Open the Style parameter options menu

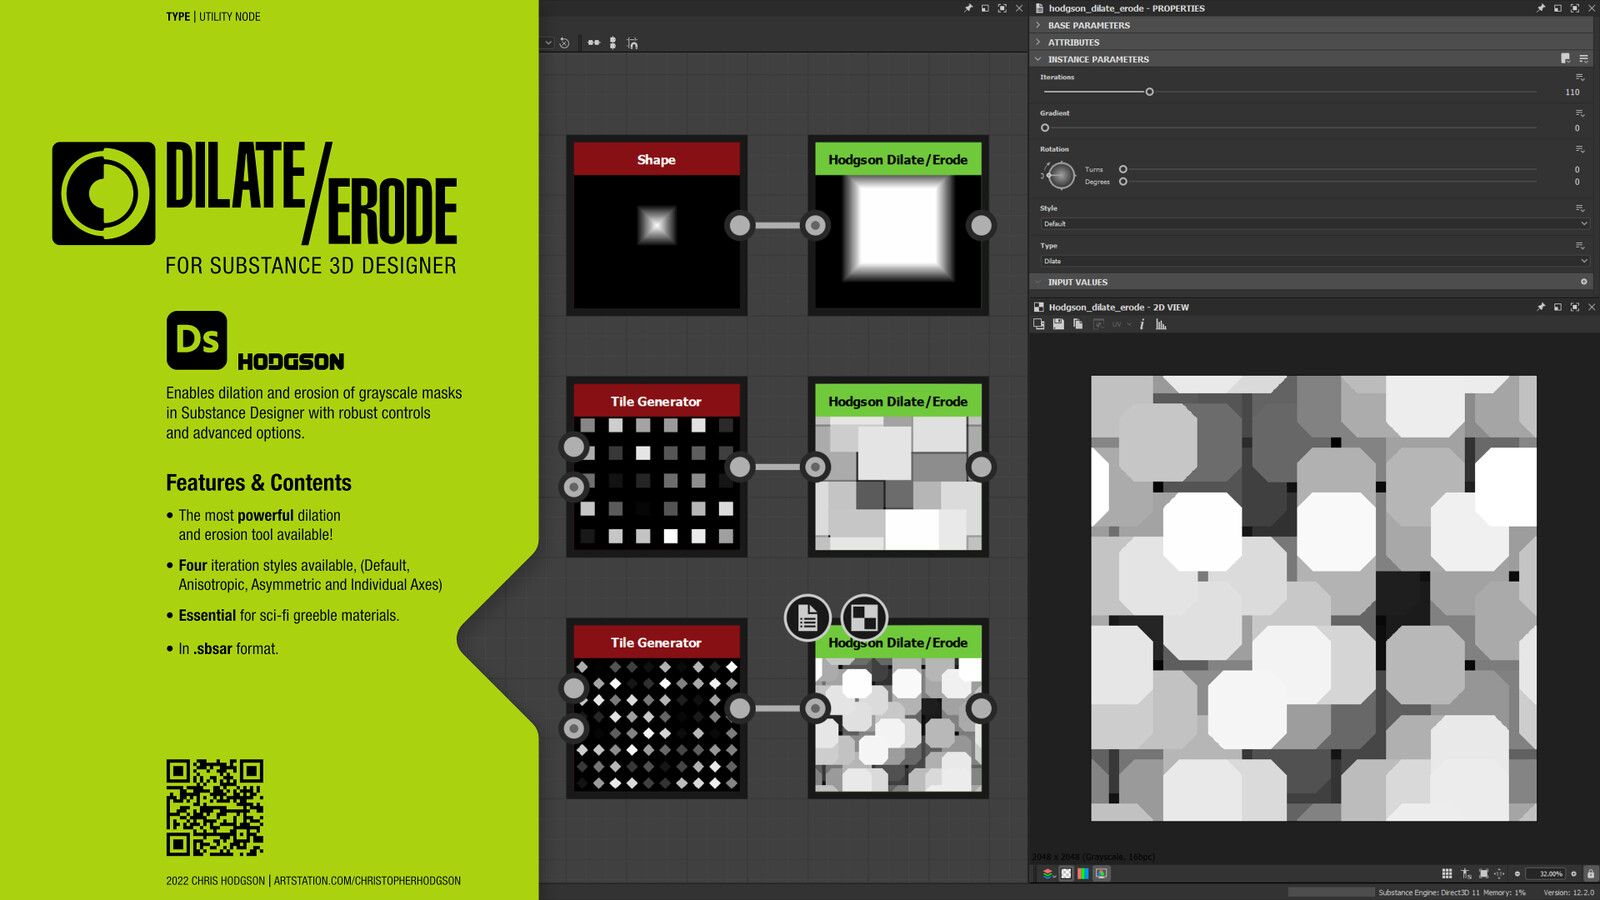click(x=1580, y=208)
